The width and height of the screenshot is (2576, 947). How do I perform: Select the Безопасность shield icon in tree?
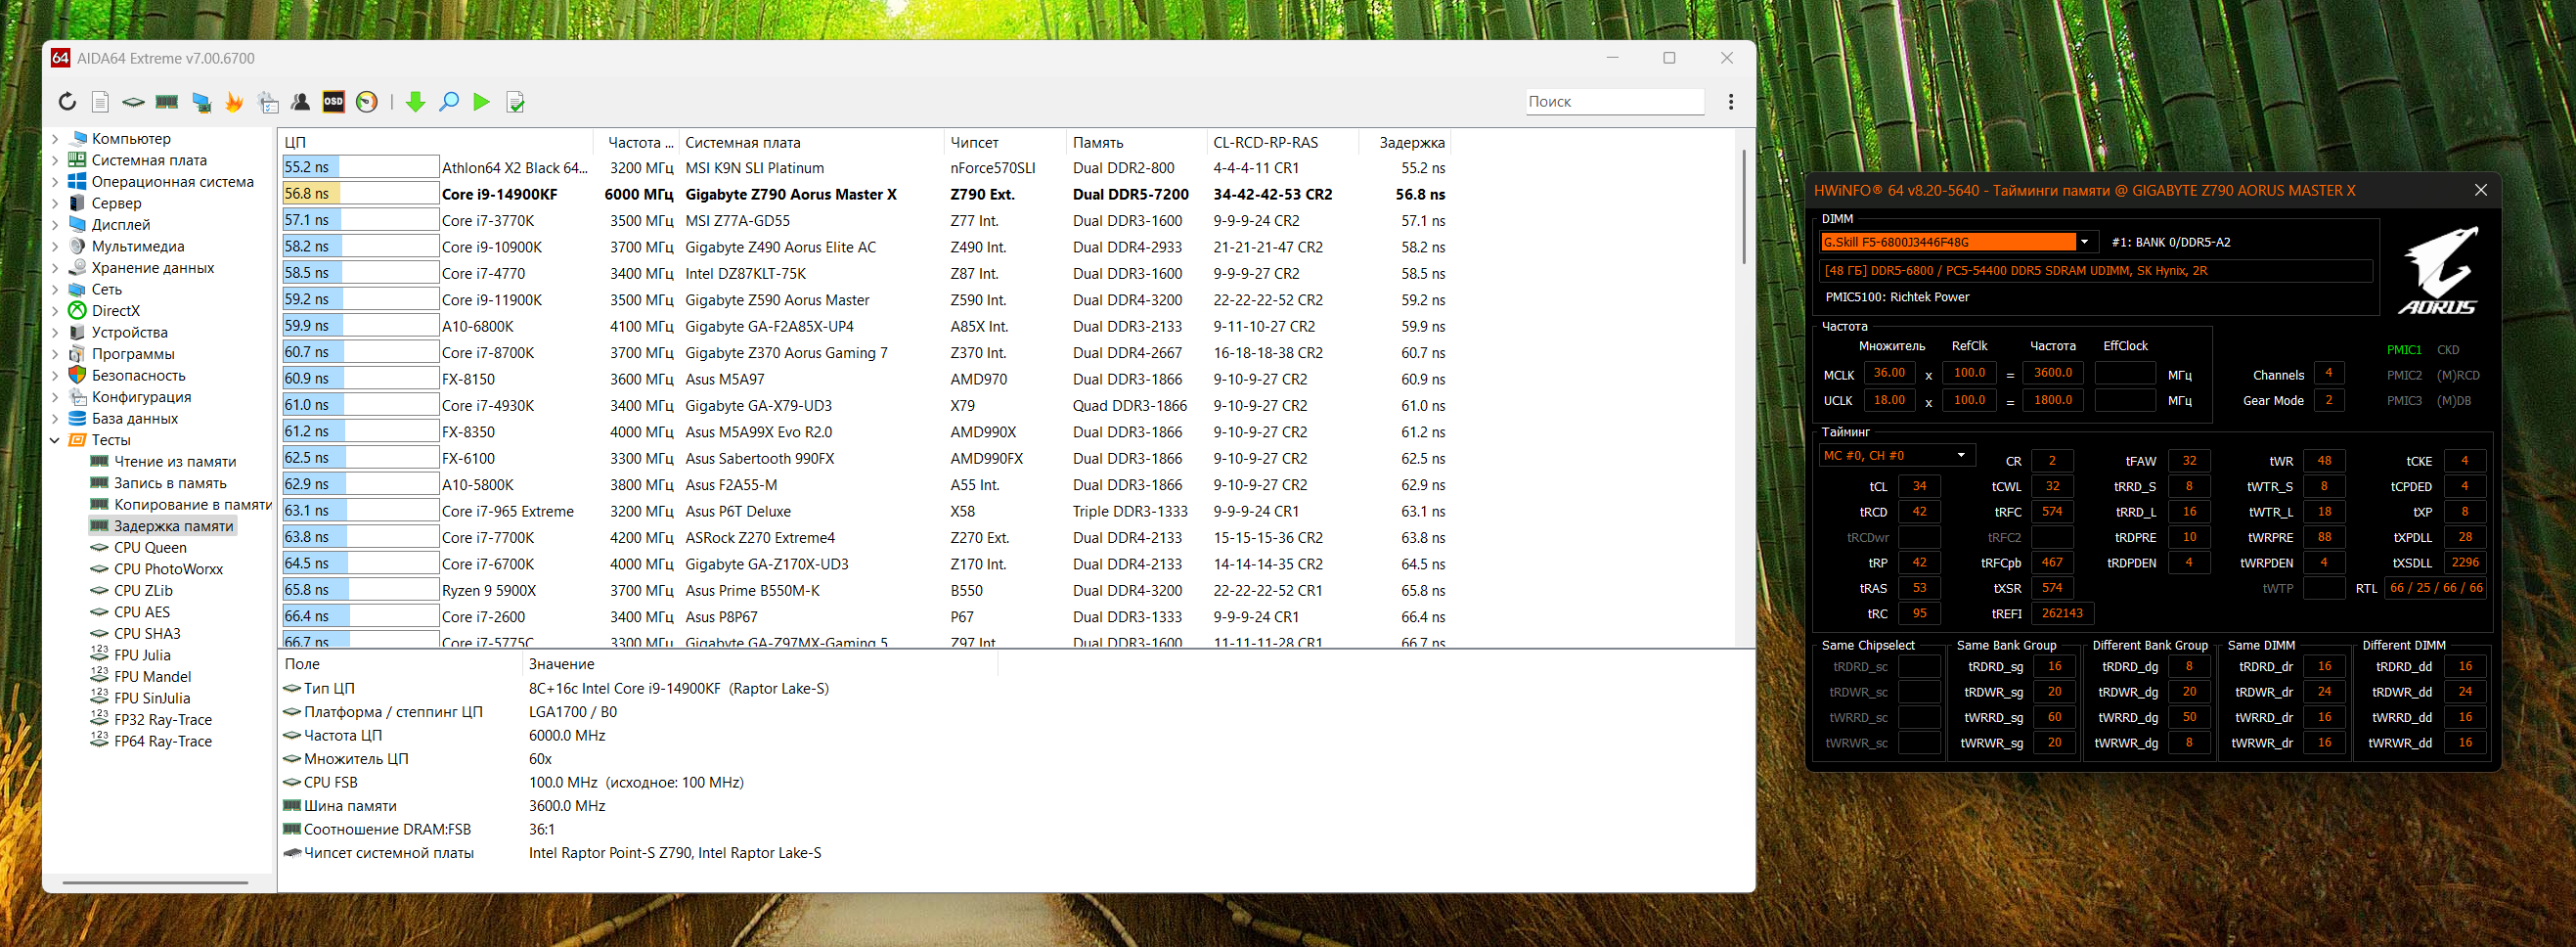click(77, 375)
